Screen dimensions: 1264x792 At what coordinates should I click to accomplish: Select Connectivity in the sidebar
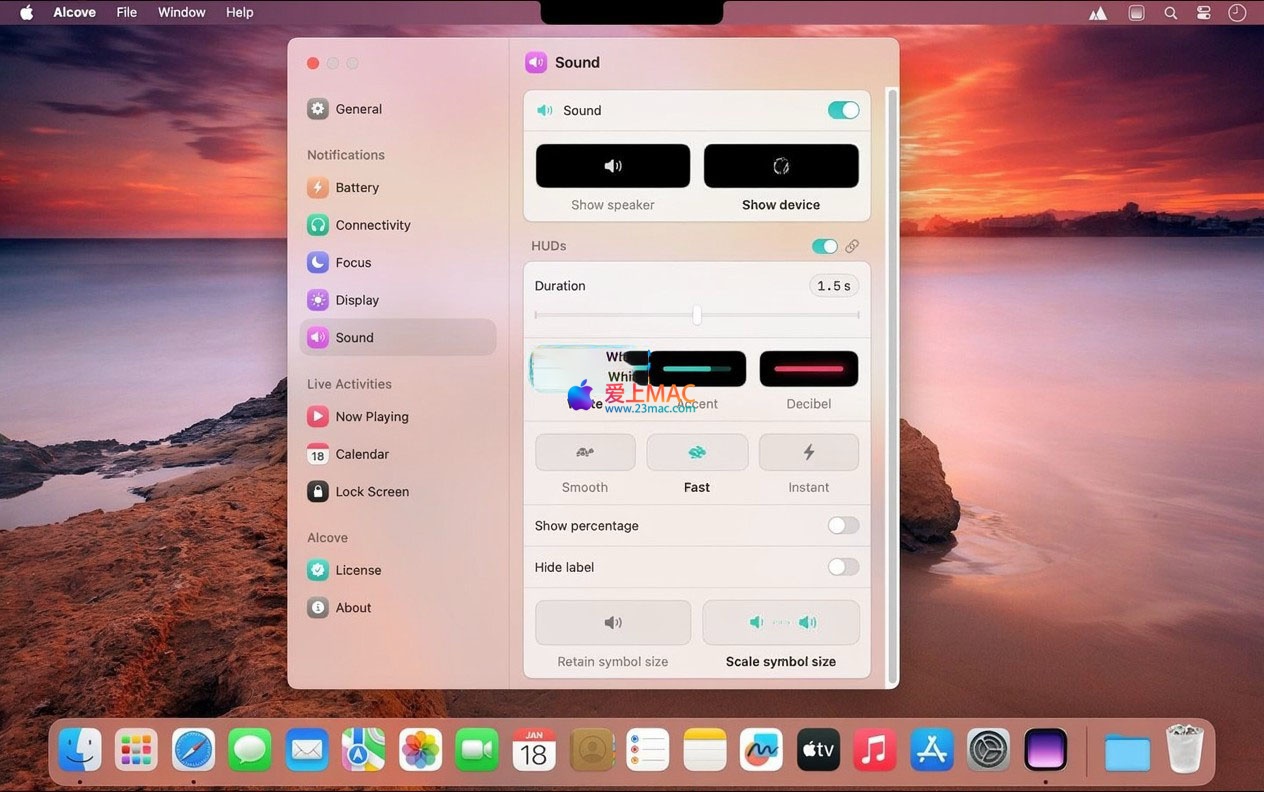pos(372,225)
